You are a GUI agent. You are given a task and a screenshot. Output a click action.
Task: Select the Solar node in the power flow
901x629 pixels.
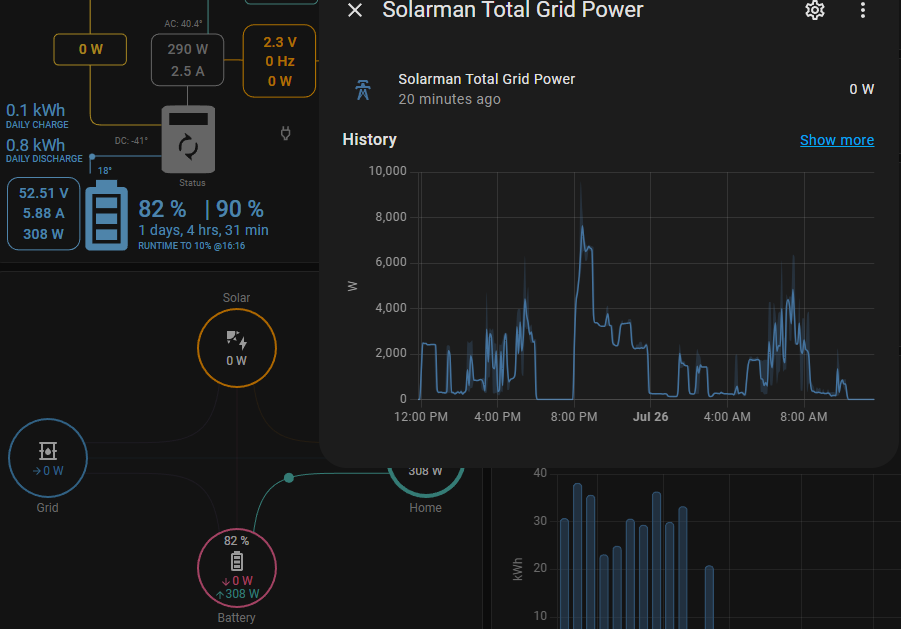236,348
